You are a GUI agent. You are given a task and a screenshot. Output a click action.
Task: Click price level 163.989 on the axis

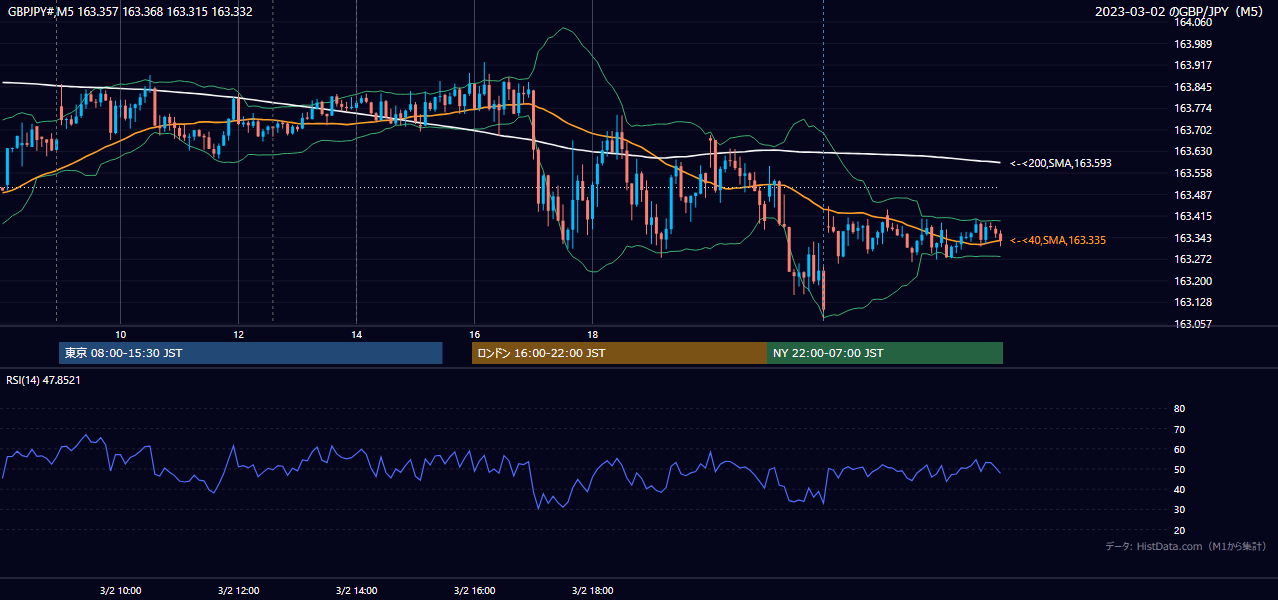point(1192,44)
